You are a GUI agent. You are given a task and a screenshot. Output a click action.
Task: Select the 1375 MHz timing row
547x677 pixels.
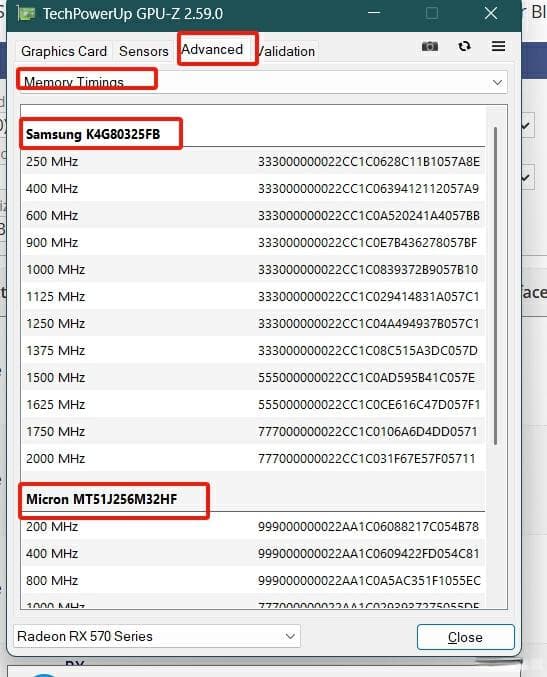pyautogui.click(x=253, y=351)
